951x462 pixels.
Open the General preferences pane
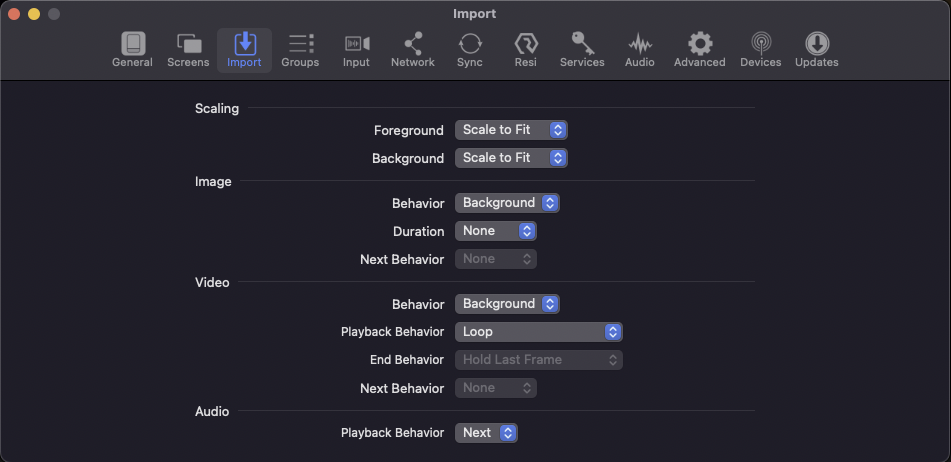[x=132, y=50]
